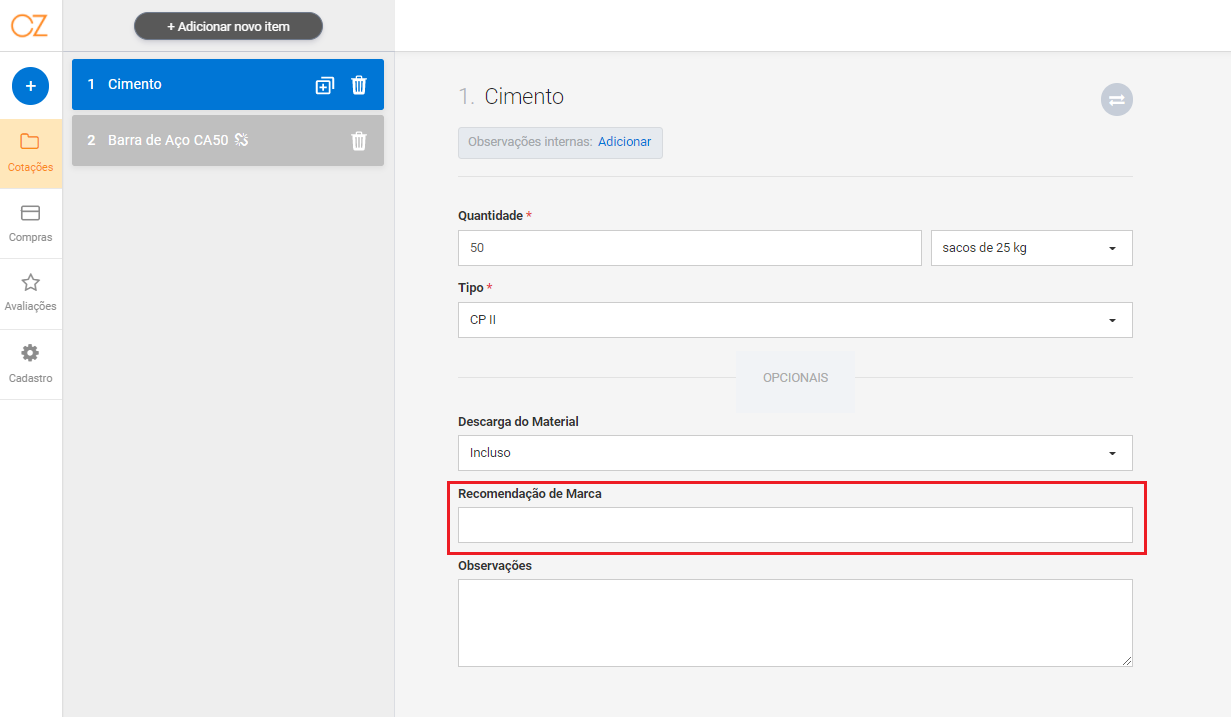1231x717 pixels.
Task: Click the swap arrows circle button
Action: tap(1116, 99)
